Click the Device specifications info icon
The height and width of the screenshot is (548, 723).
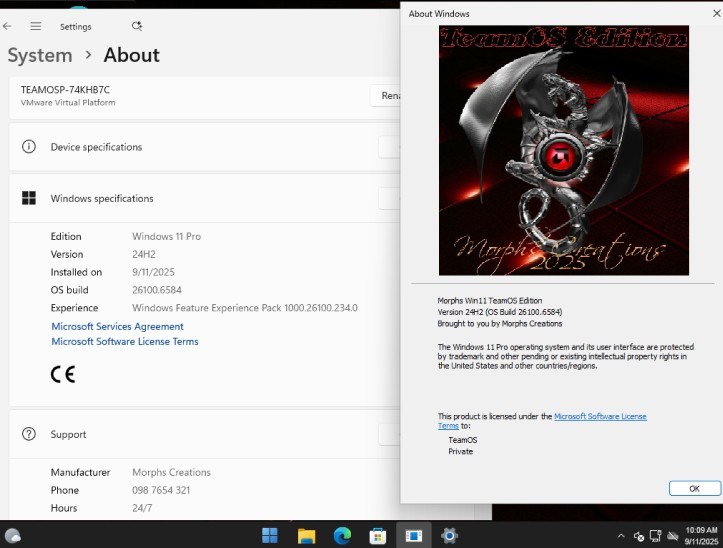29,147
